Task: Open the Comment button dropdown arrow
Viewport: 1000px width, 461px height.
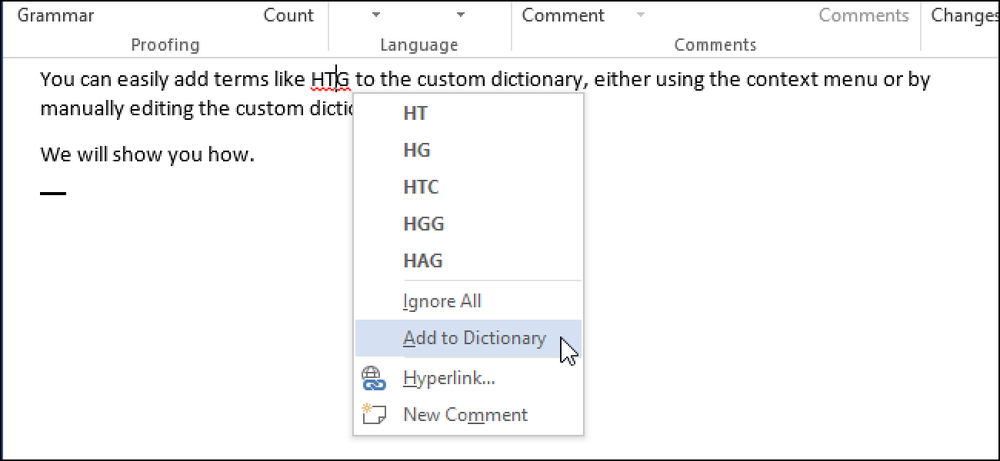Action: [x=640, y=15]
